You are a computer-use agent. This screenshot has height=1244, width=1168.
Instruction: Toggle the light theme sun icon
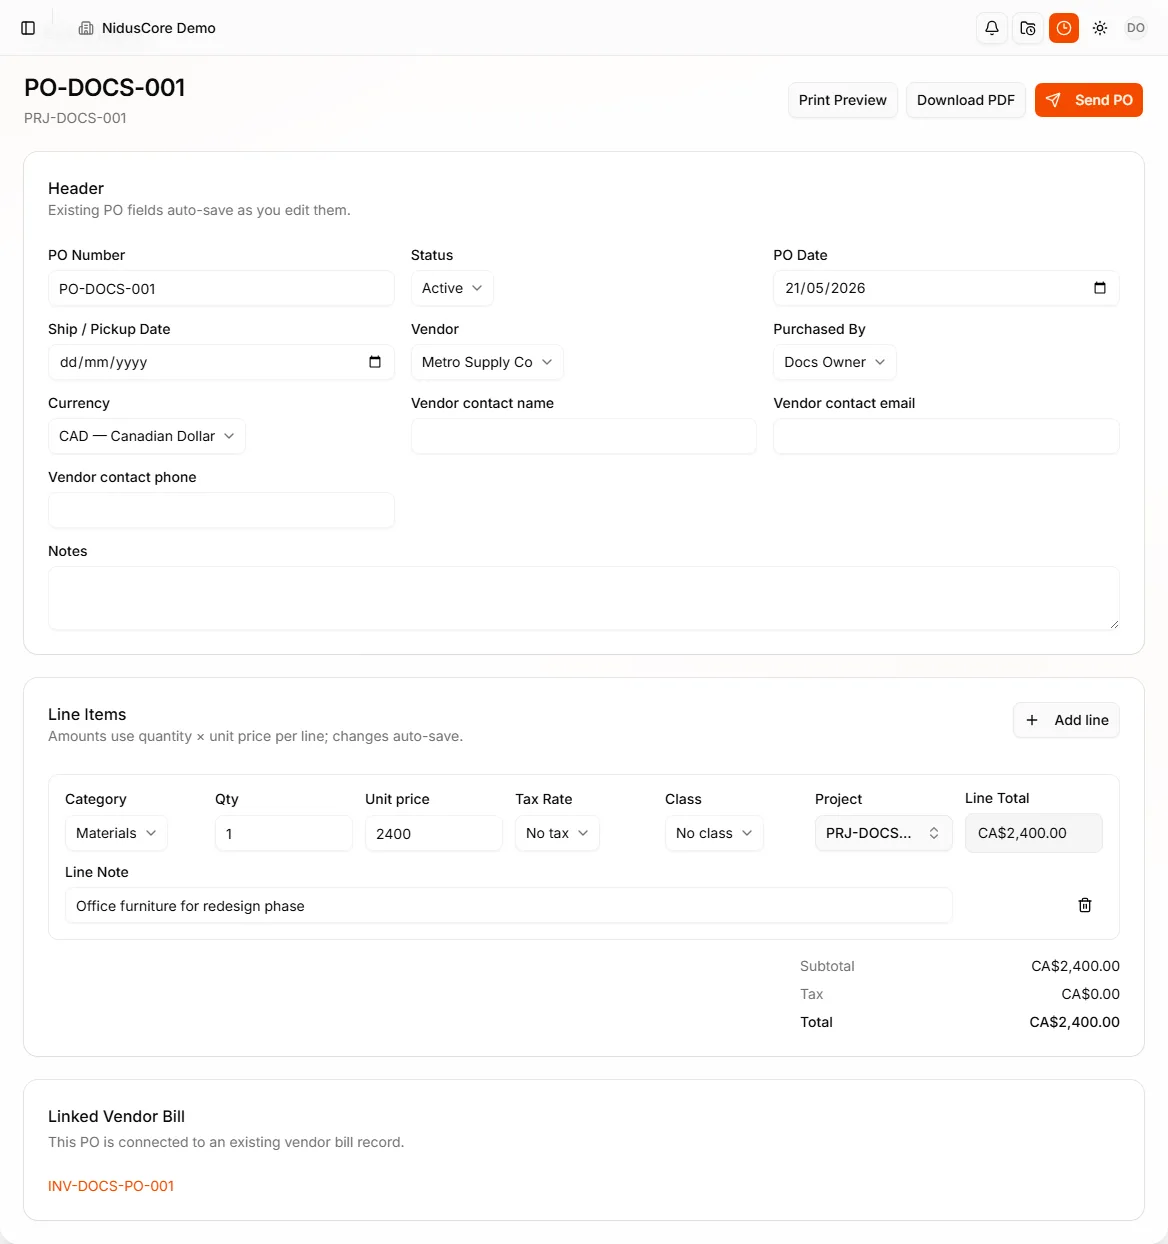click(x=1100, y=28)
